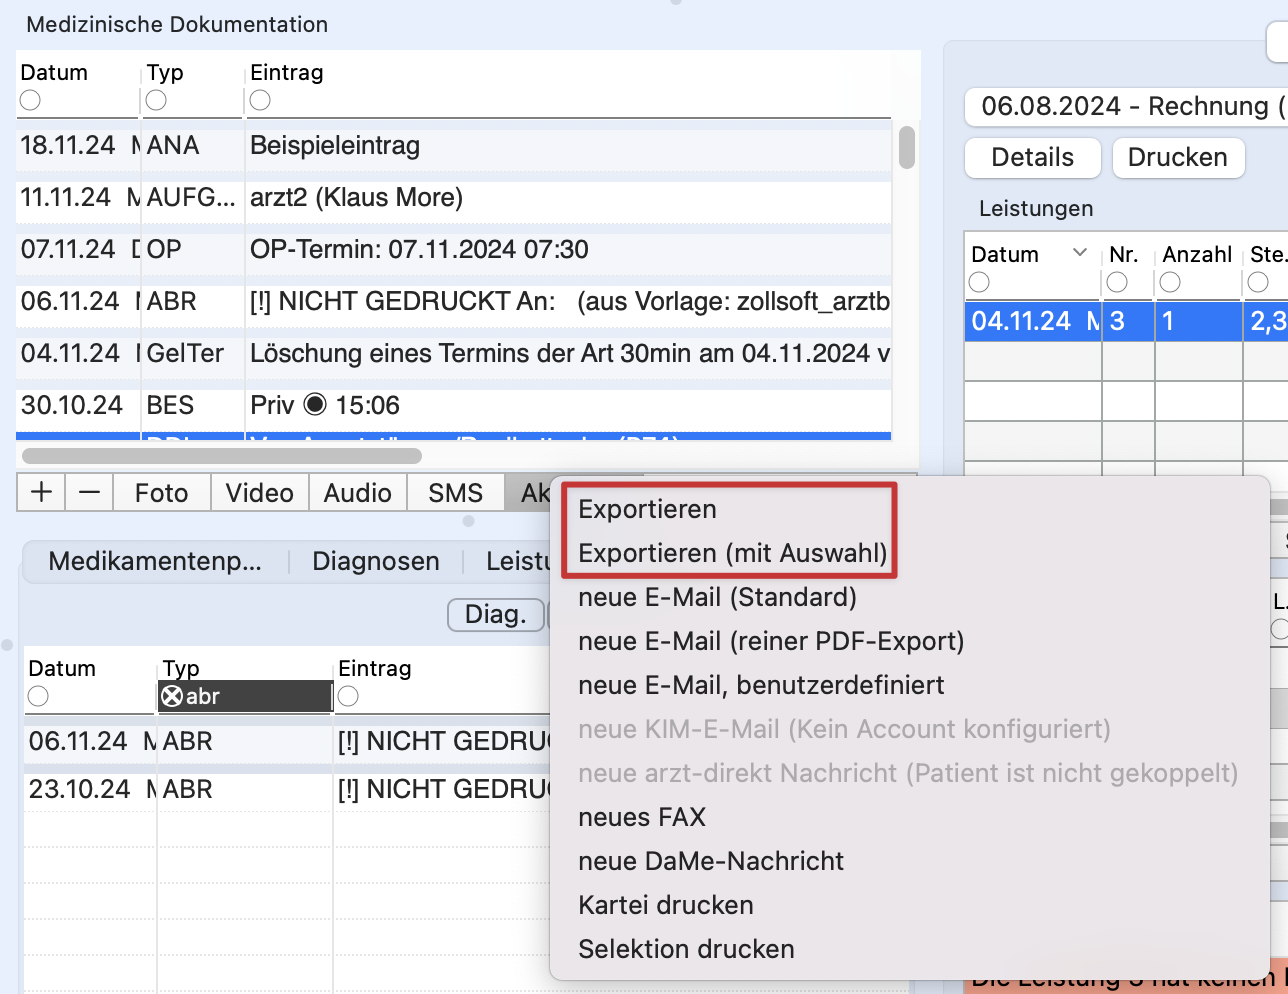Click Typ column header in lower table
This screenshot has height=994, width=1288.
(x=181, y=668)
